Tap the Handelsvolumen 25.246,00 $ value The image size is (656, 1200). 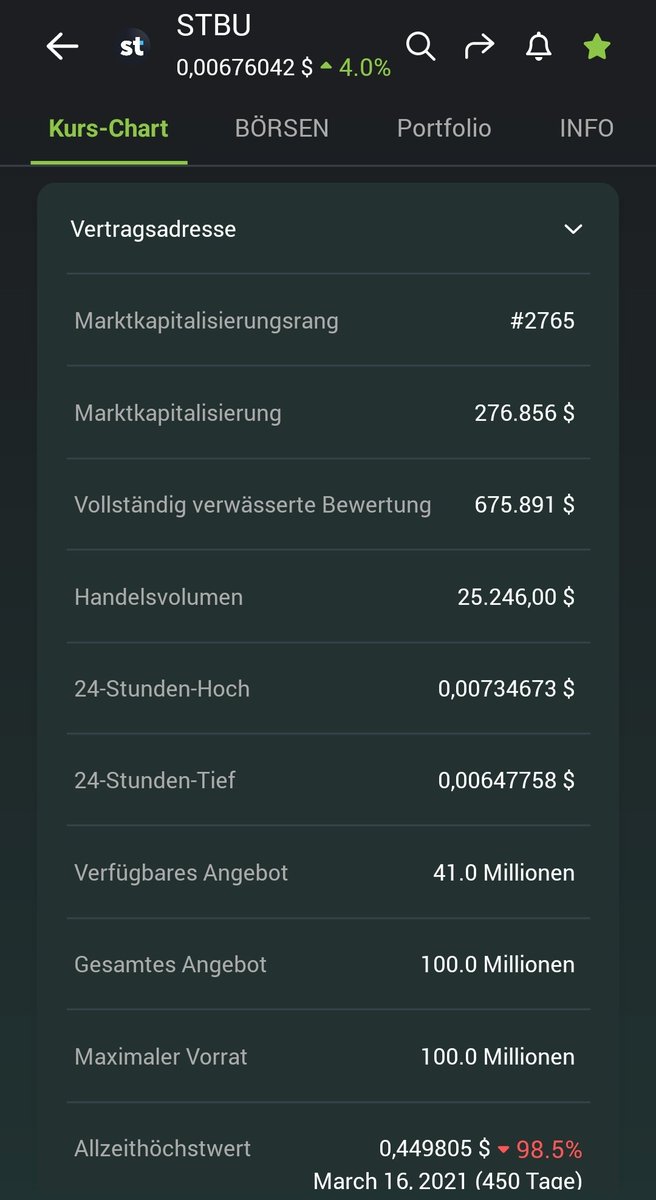(x=516, y=597)
